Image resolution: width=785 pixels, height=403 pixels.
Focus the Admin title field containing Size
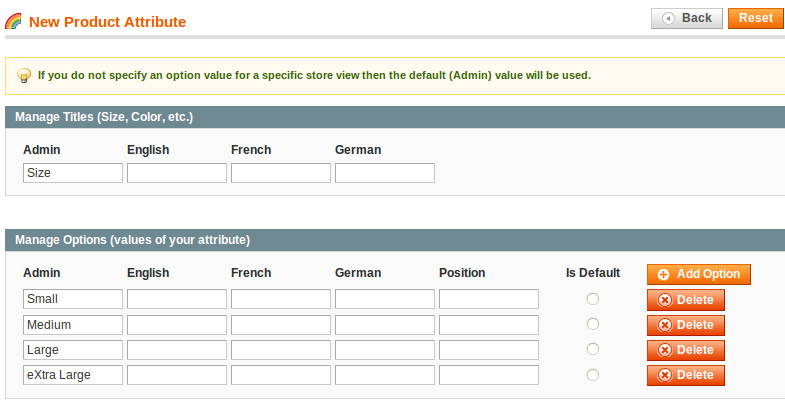(x=73, y=173)
